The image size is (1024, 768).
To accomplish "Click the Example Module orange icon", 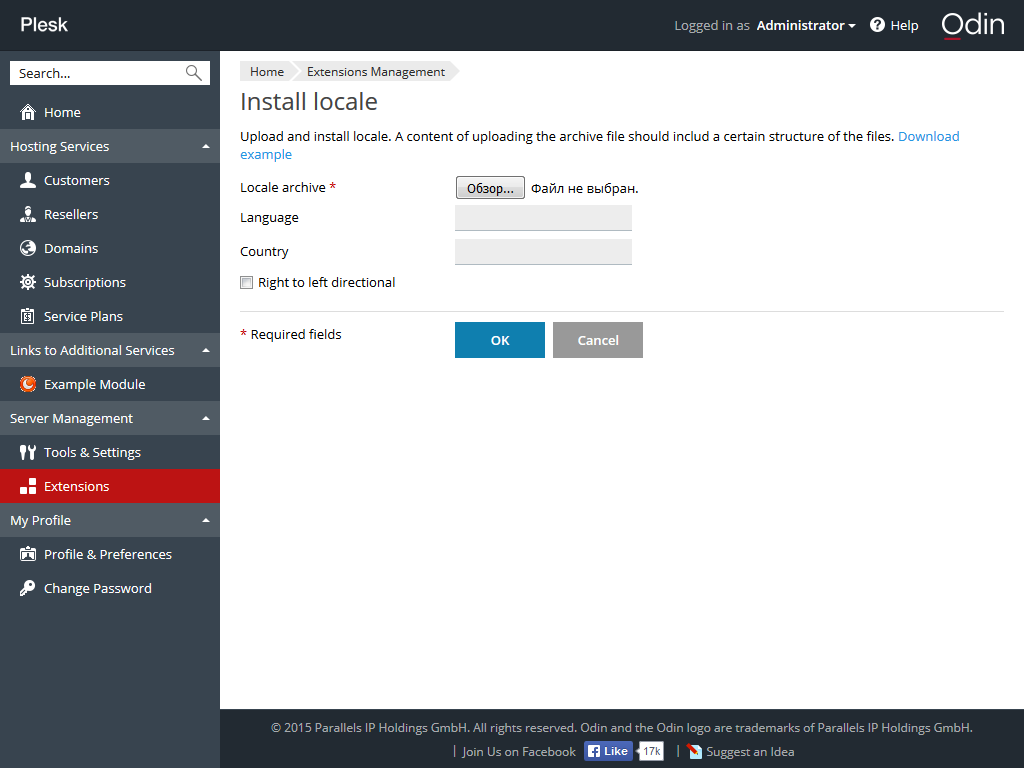I will click(x=28, y=384).
